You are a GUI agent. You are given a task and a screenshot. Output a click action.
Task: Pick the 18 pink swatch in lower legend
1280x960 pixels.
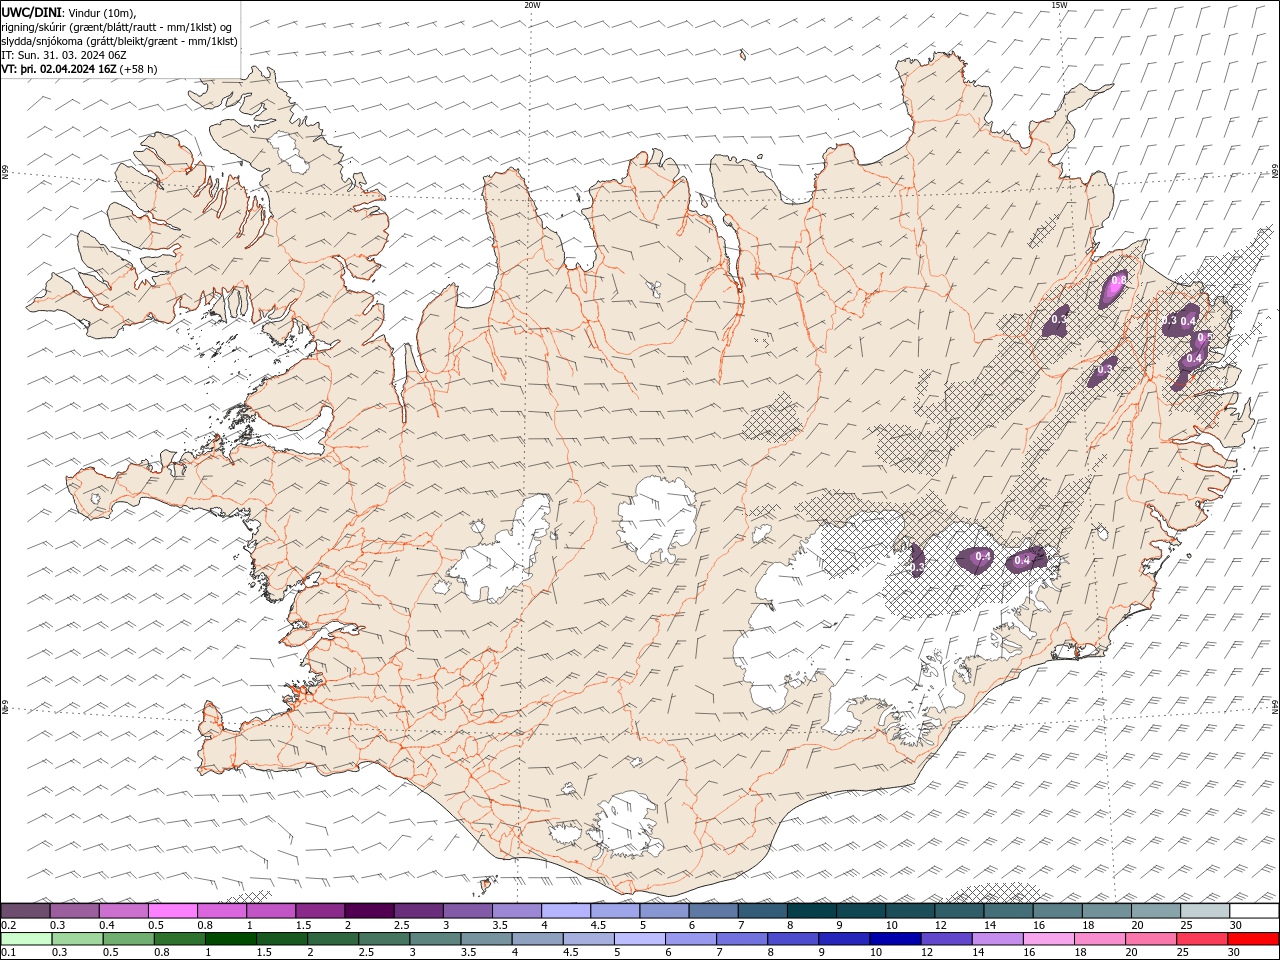[1098, 939]
